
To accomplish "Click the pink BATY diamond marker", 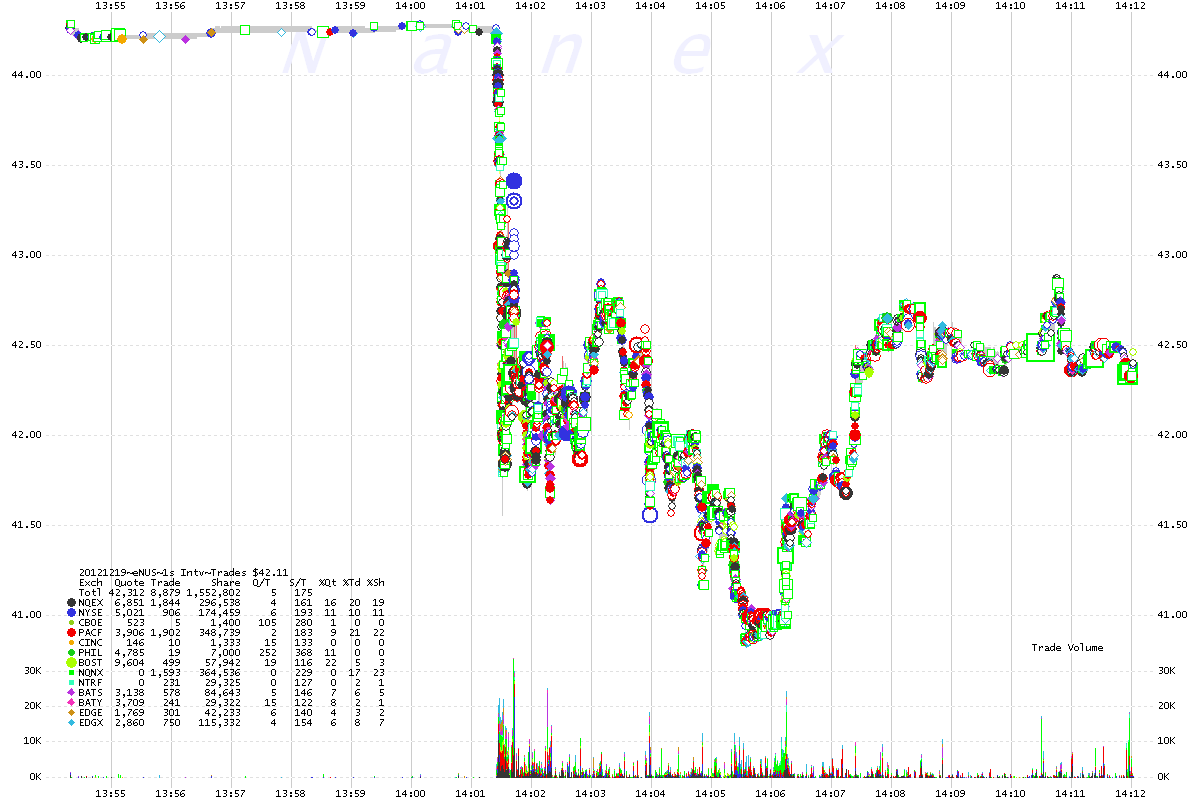I will (70, 702).
